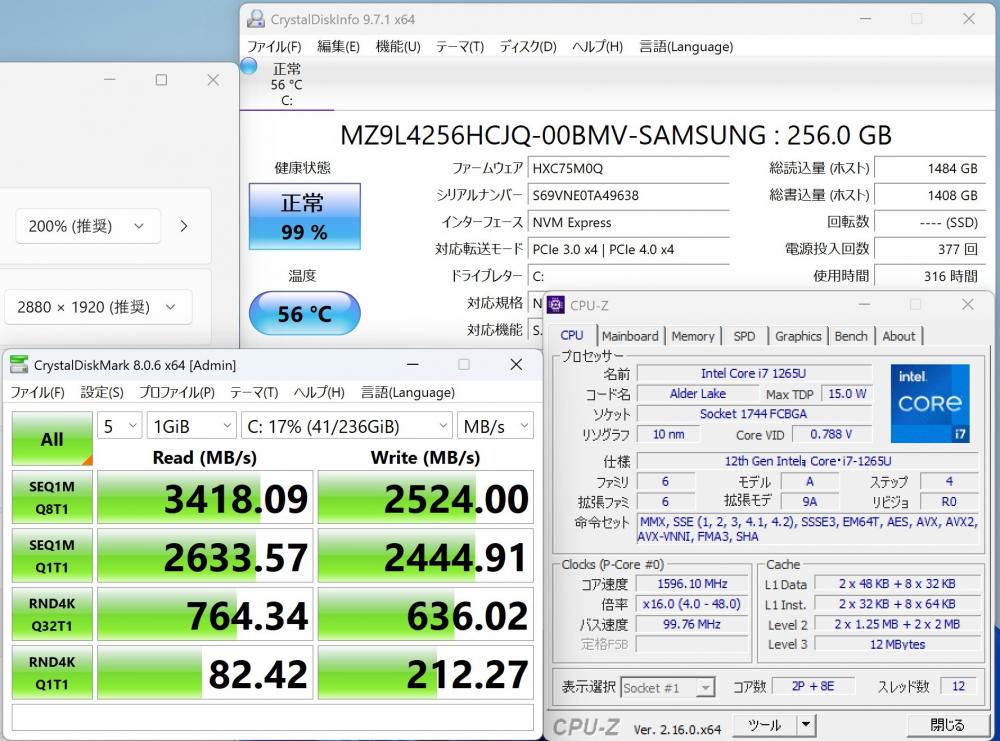This screenshot has width=1000, height=741.
Task: Open the MB/s unit dropdown
Action: (x=495, y=426)
